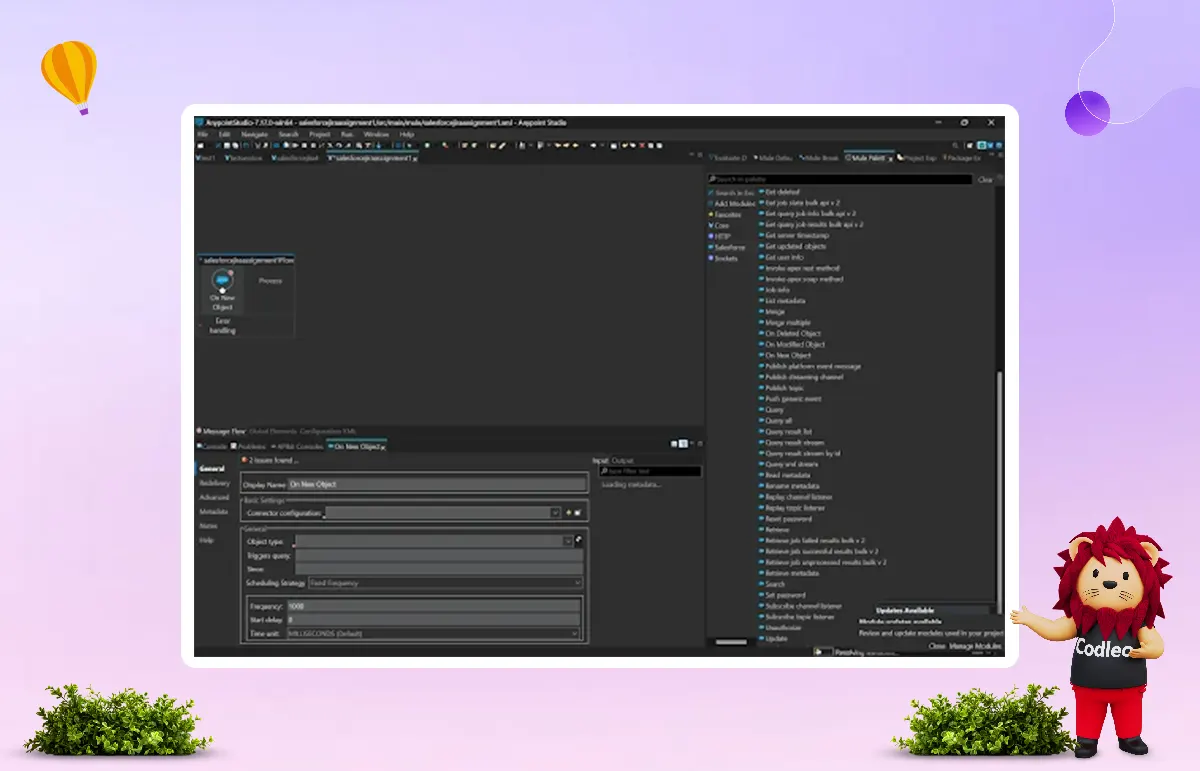This screenshot has height=771, width=1200.
Task: Select Sockets module in palette
Action: (x=722, y=258)
